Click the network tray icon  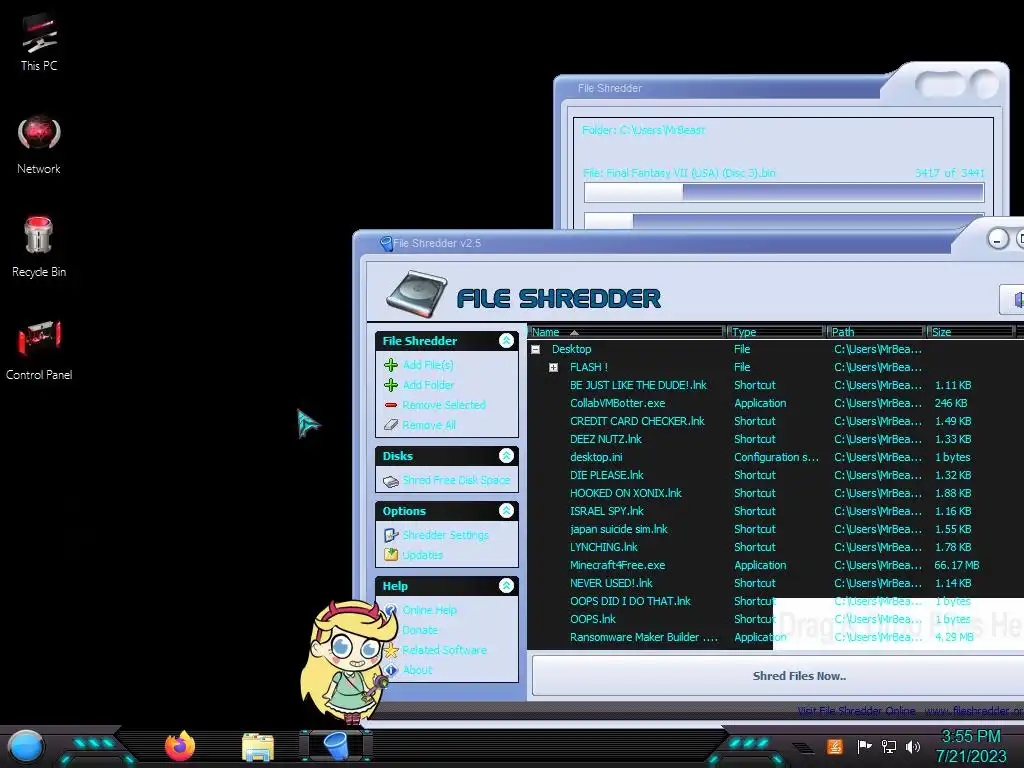click(889, 746)
